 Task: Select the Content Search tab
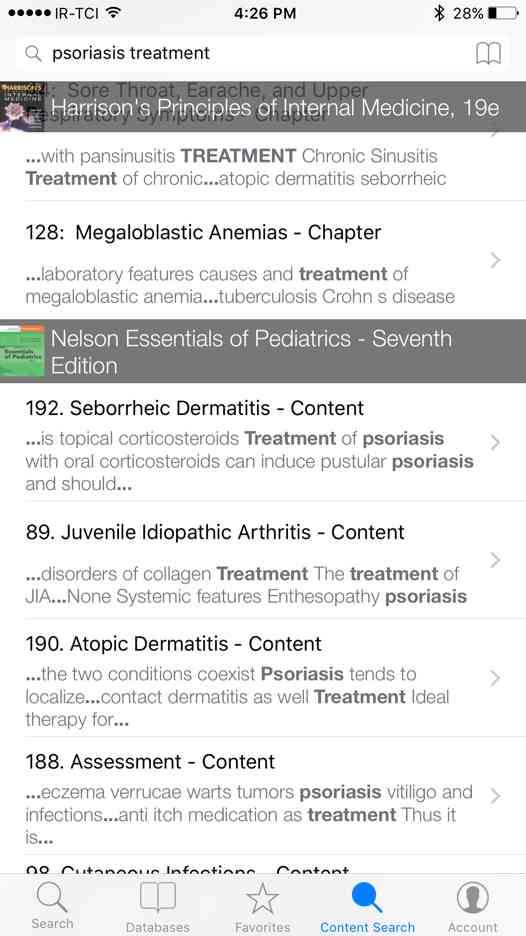coord(367,905)
